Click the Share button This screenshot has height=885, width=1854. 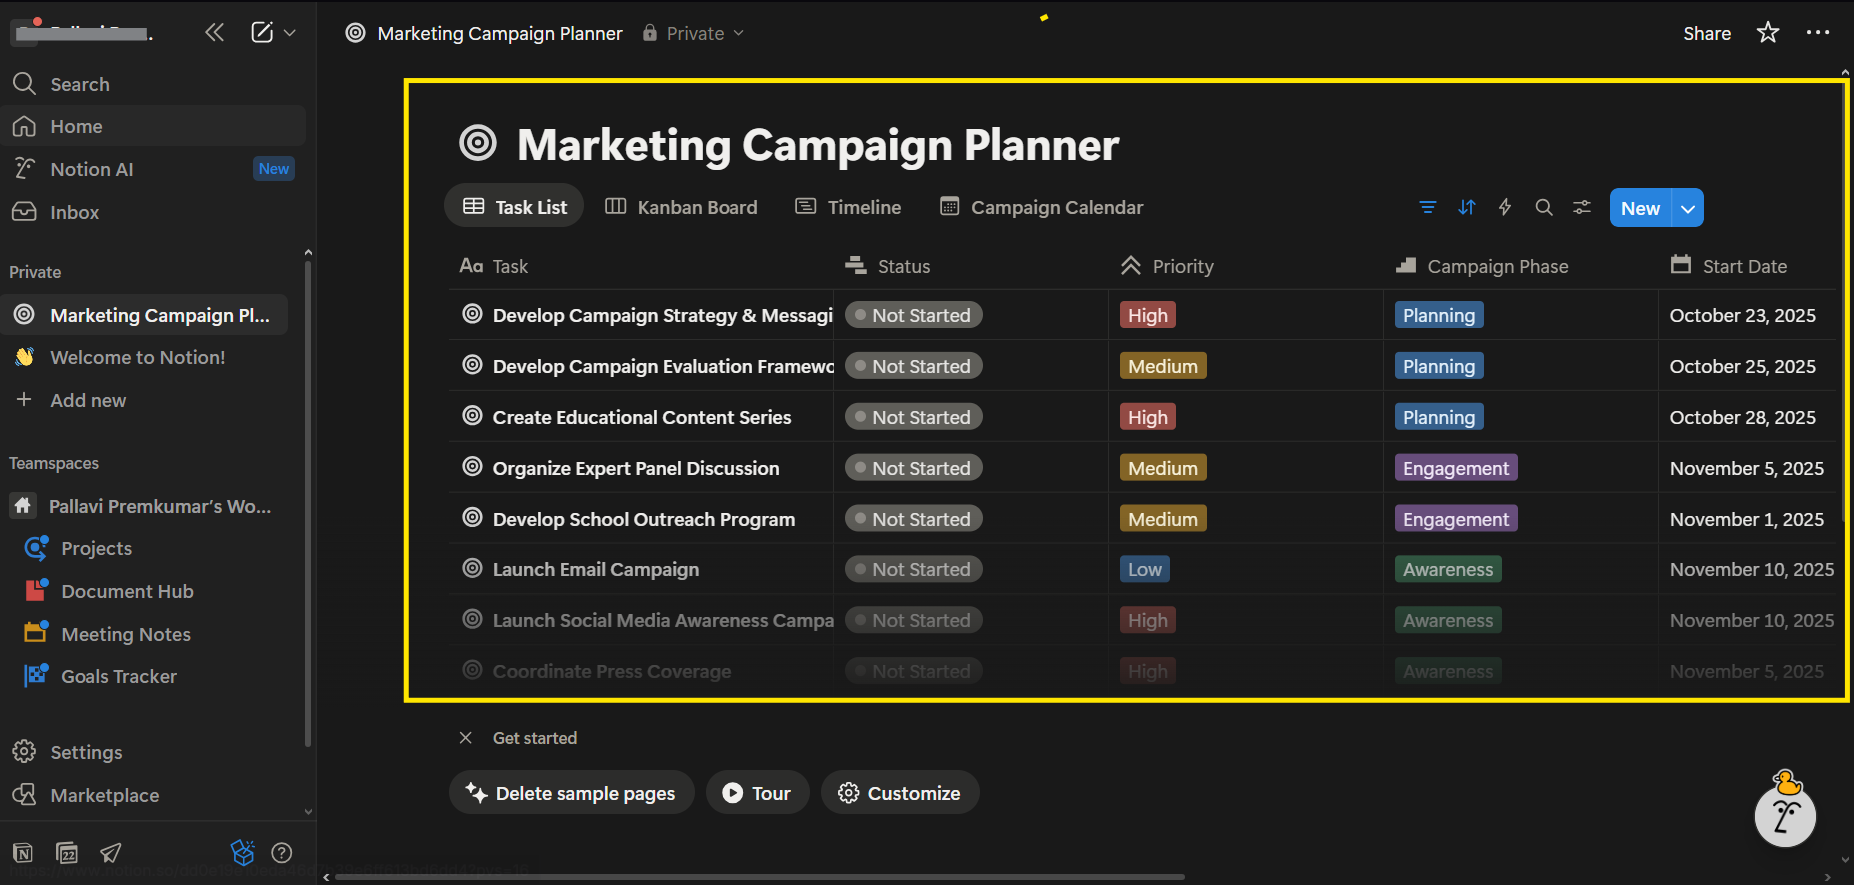click(1706, 33)
